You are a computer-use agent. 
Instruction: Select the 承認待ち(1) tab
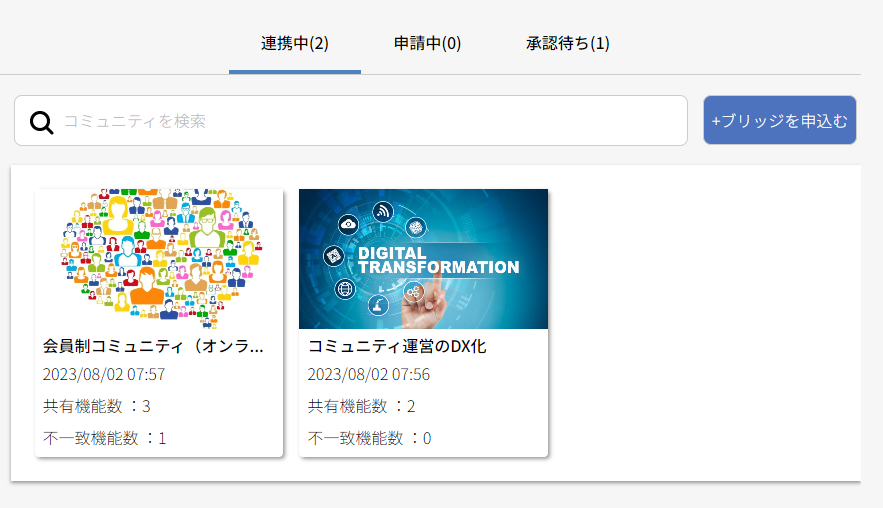[568, 43]
